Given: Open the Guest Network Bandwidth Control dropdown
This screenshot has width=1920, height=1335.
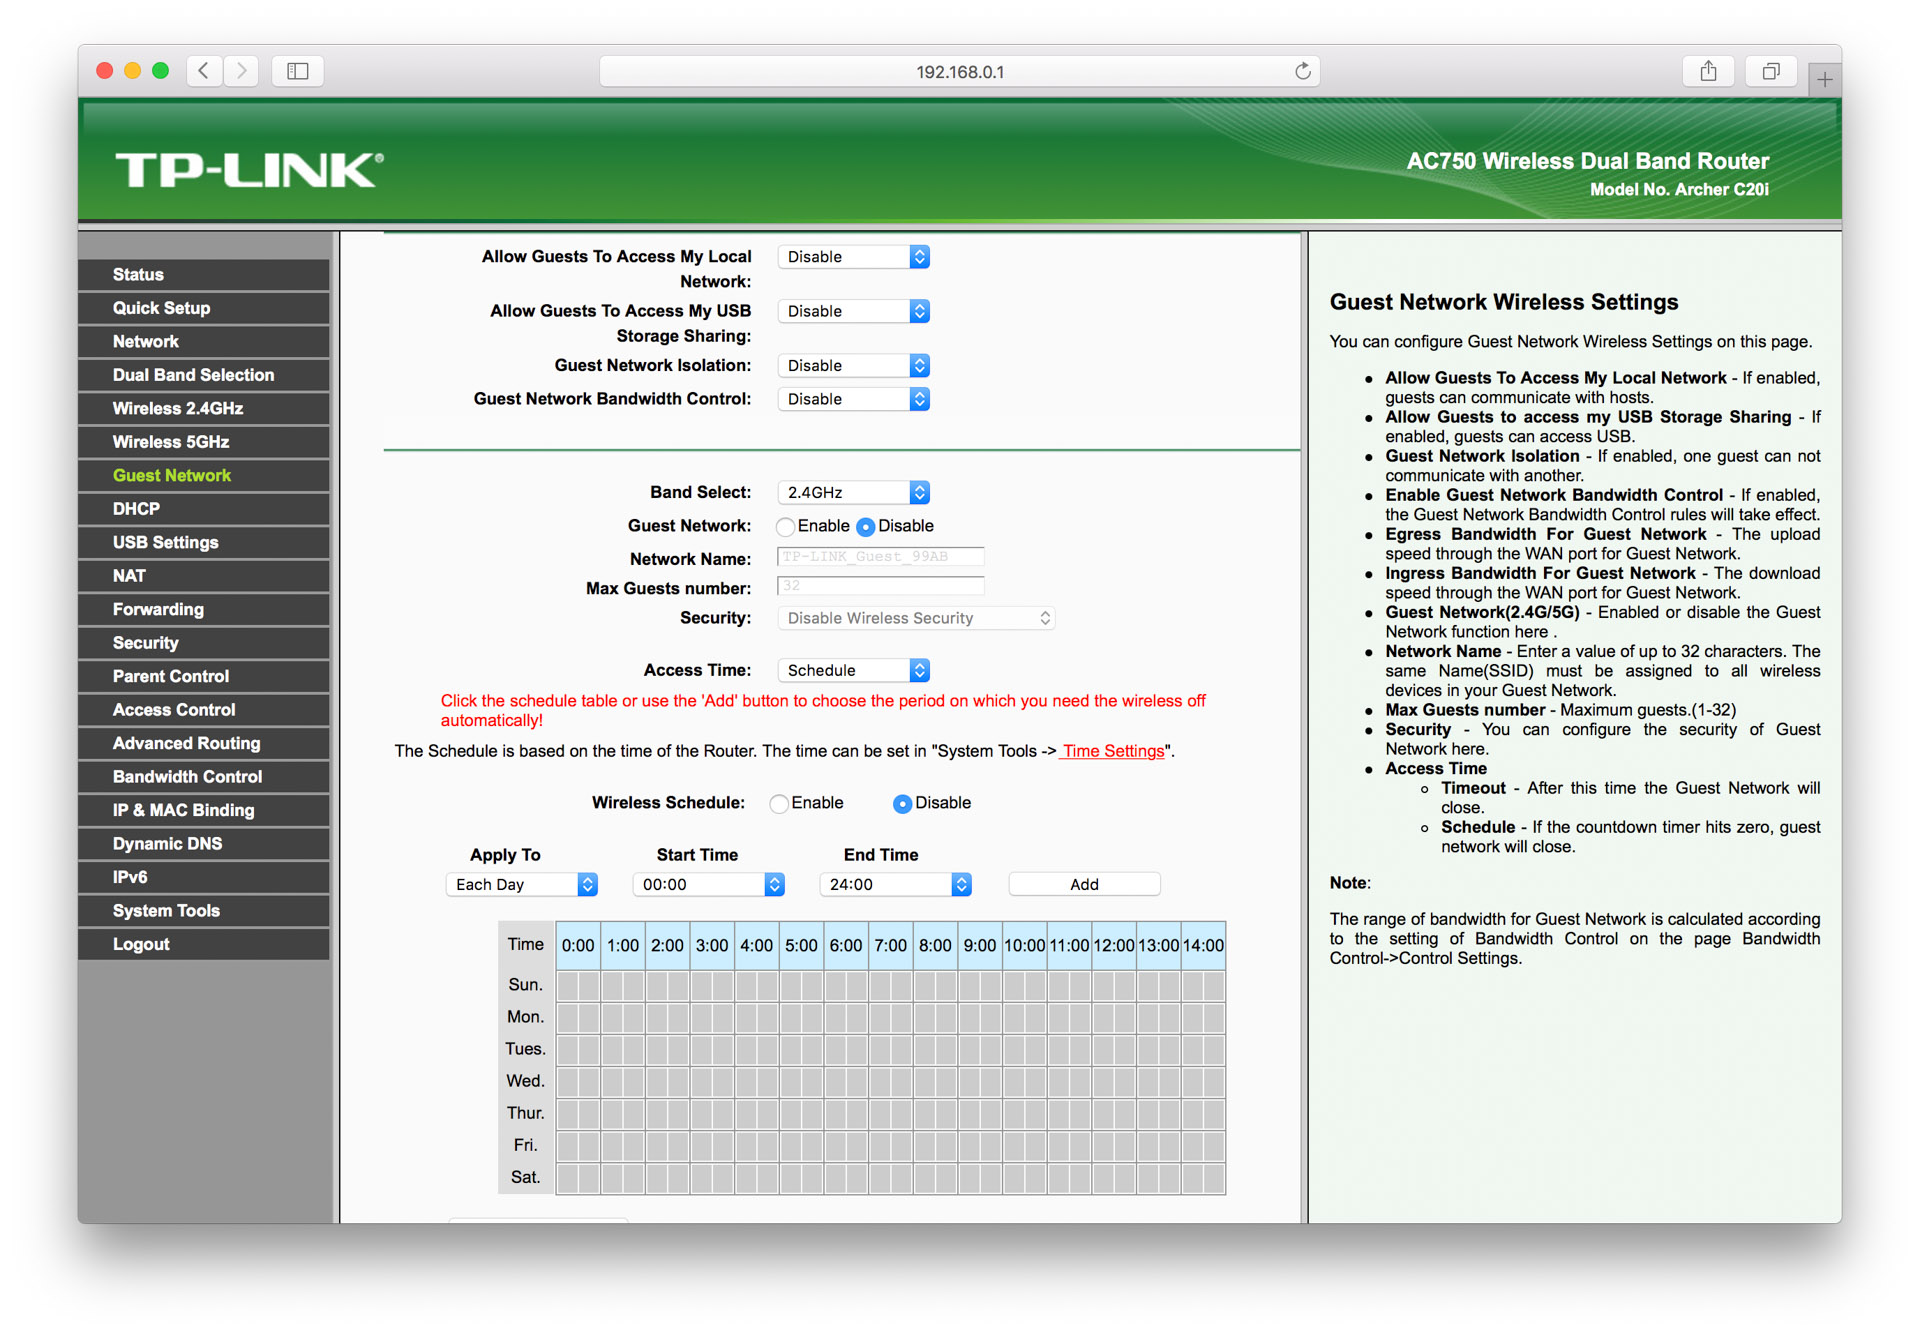Looking at the screenshot, I should coord(854,399).
